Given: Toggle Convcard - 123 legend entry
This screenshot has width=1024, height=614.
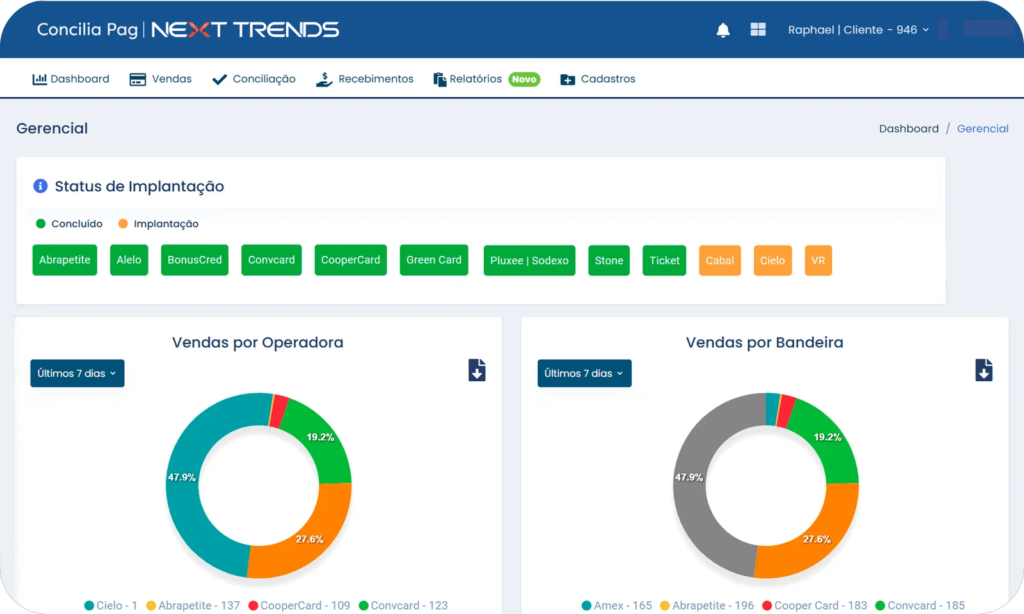Looking at the screenshot, I should 404,606.
